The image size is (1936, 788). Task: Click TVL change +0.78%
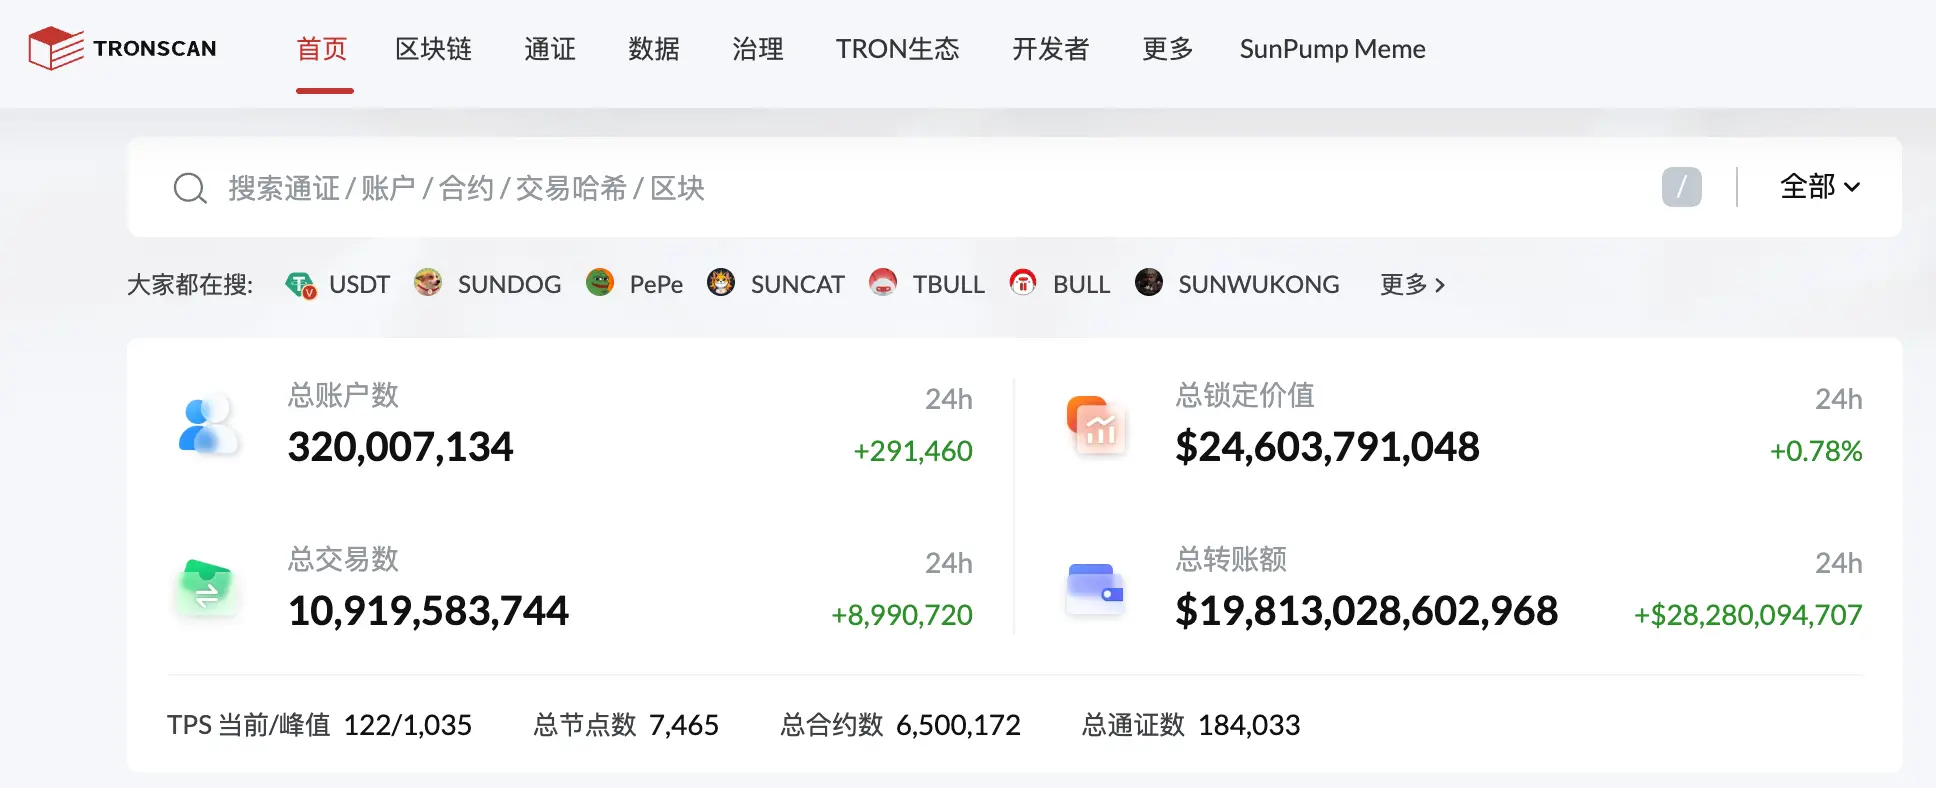[1816, 451]
